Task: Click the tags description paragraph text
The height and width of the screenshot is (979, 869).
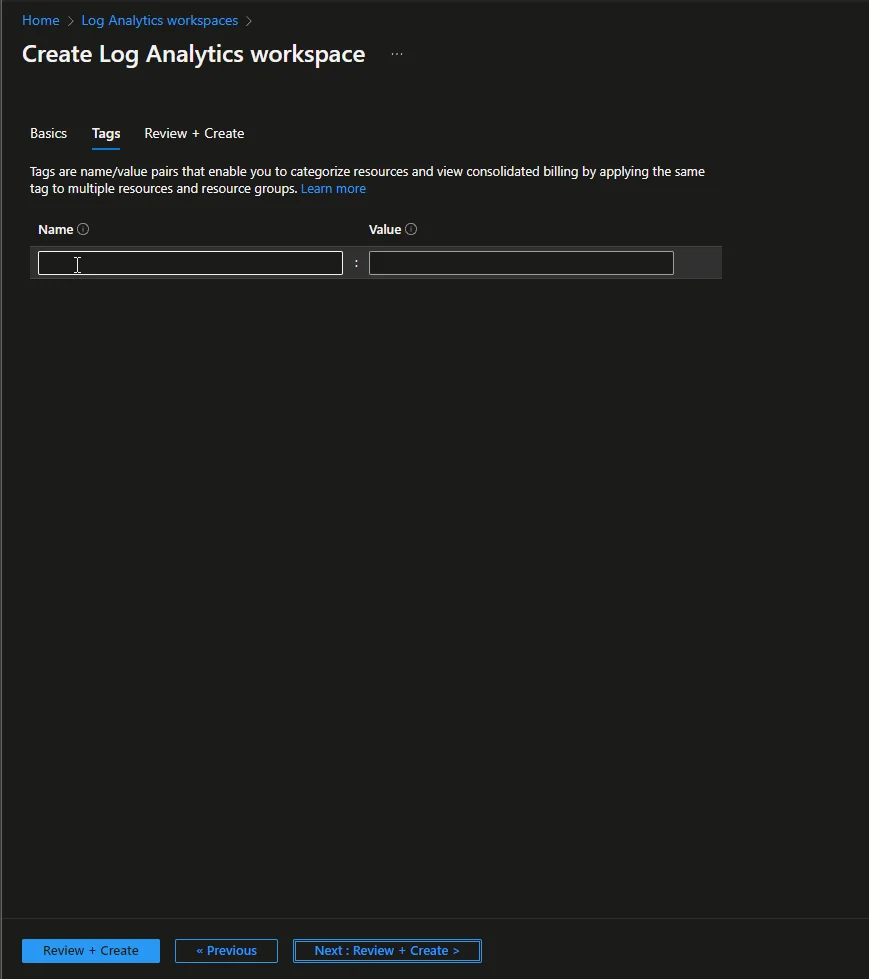Action: pyautogui.click(x=367, y=180)
